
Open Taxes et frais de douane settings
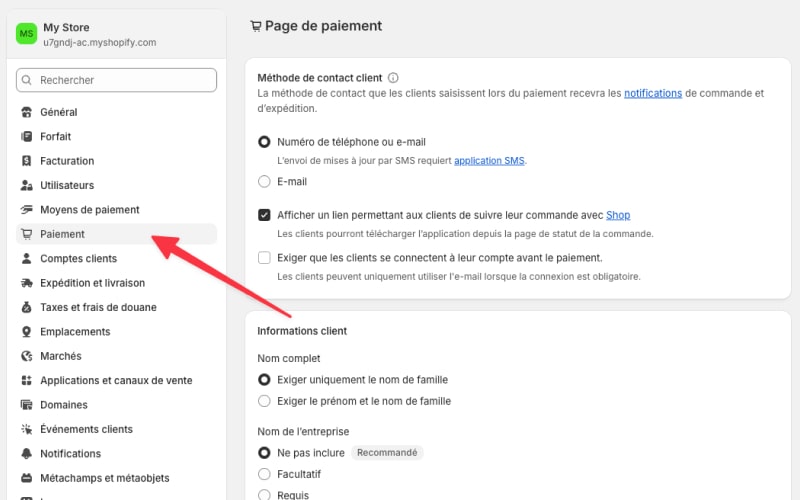[x=98, y=307]
